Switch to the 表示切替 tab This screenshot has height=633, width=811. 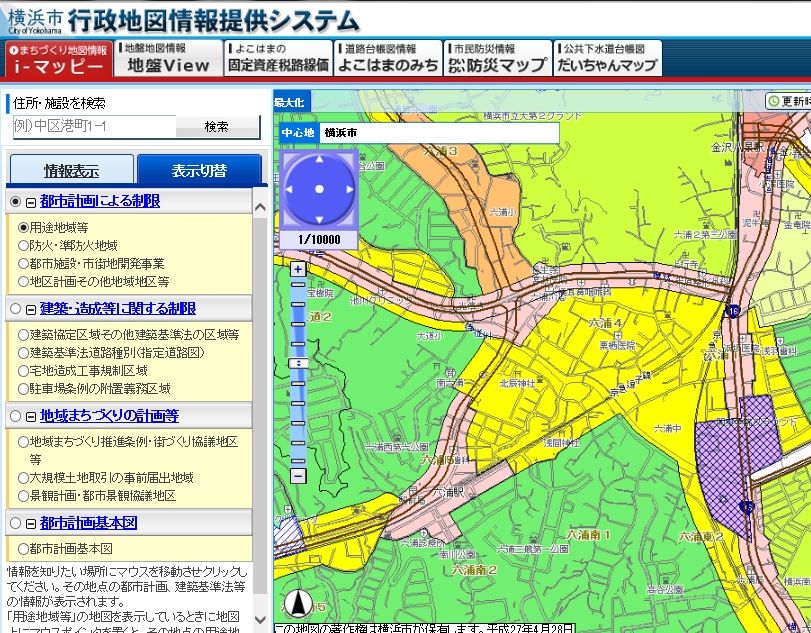coord(200,170)
